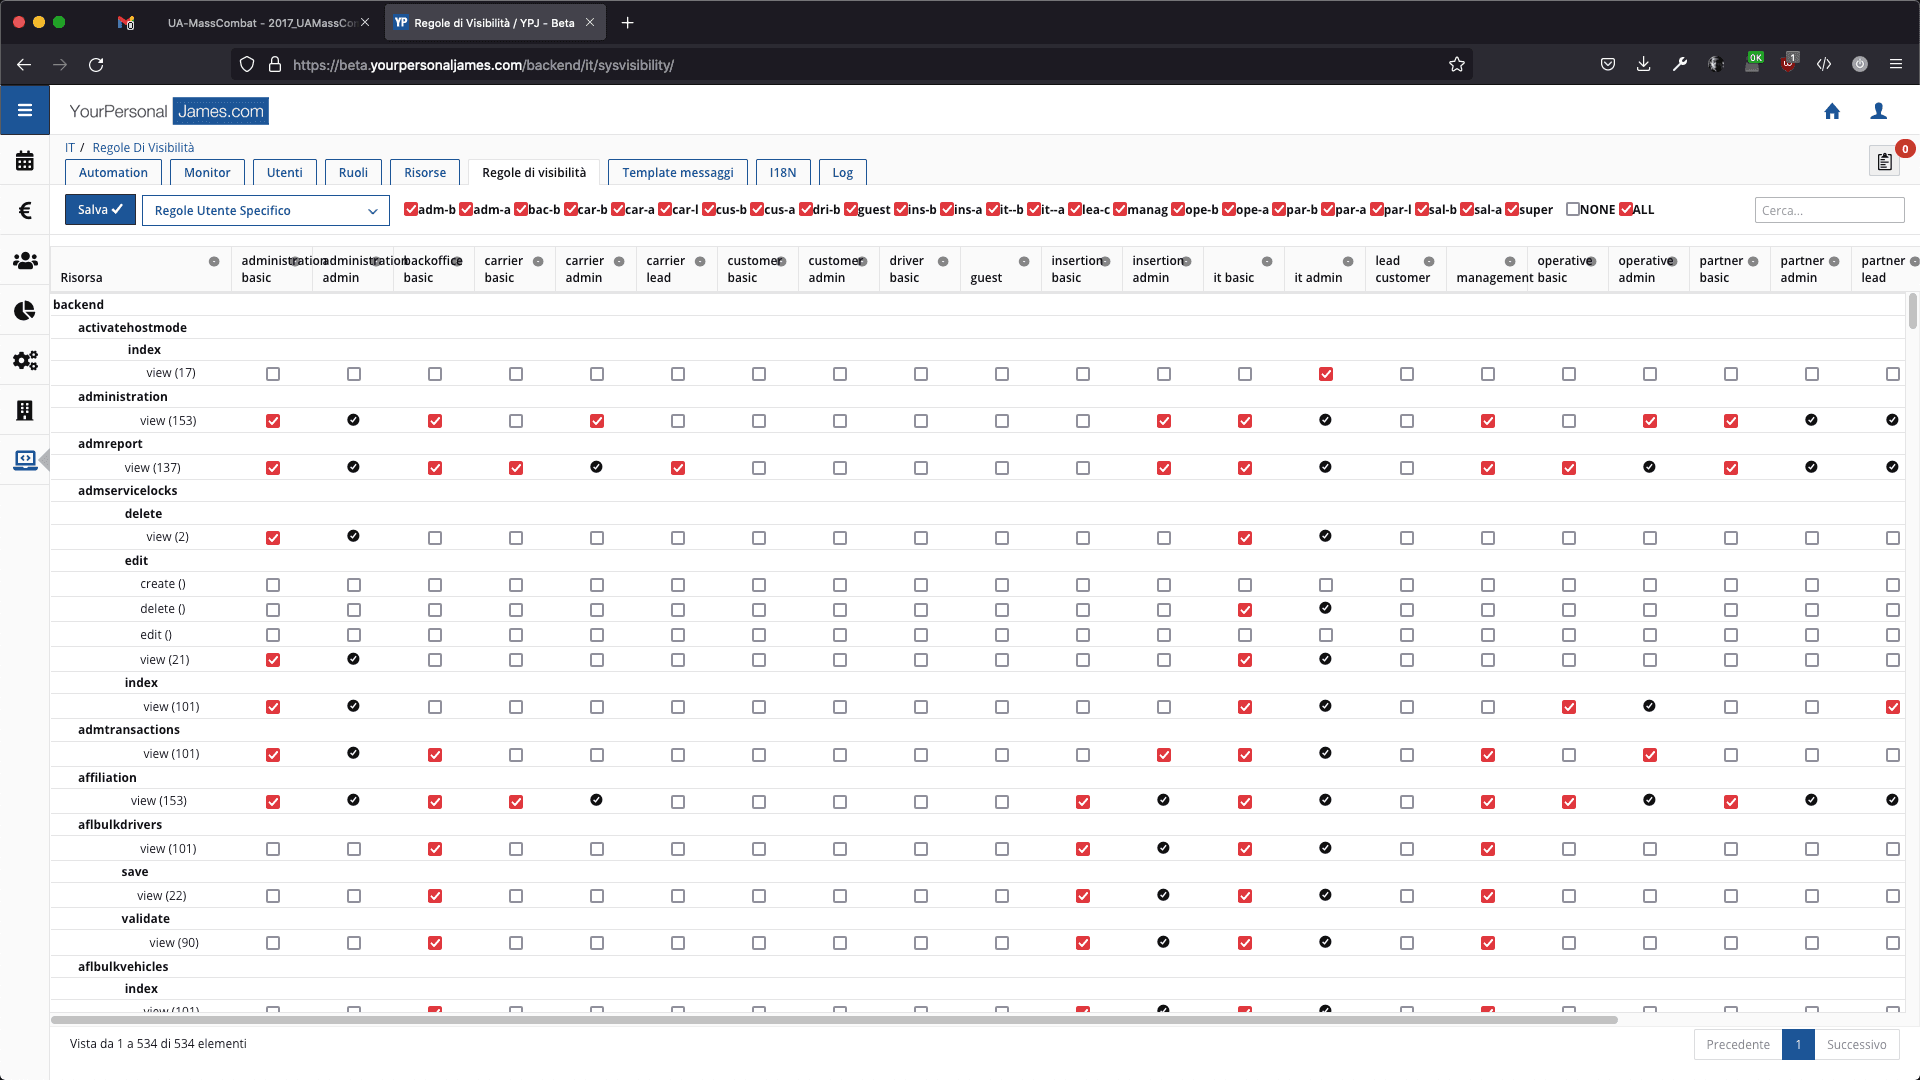Screen dimensions: 1920x1080
Task: Switch to the Monitor tab
Action: click(x=207, y=172)
